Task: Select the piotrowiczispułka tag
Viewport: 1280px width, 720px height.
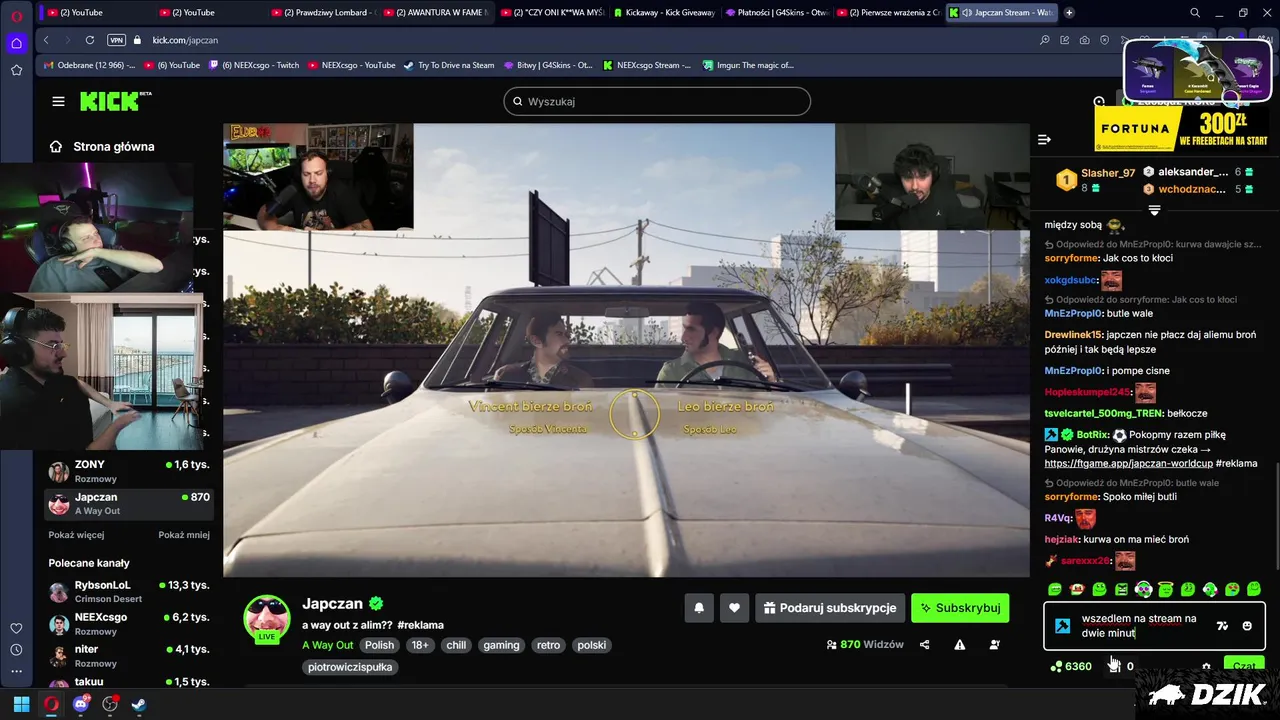Action: 350,667
